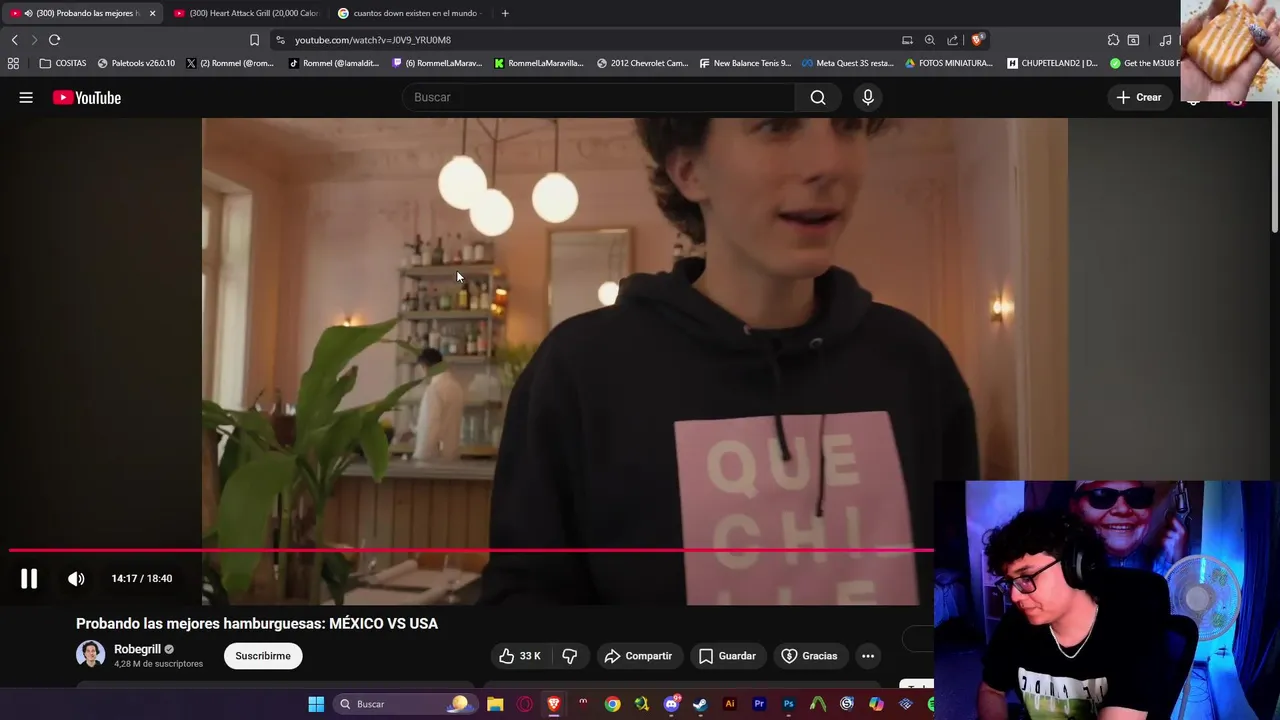The width and height of the screenshot is (1280, 720).
Task: Open File Explorer from taskbar
Action: [x=495, y=704]
